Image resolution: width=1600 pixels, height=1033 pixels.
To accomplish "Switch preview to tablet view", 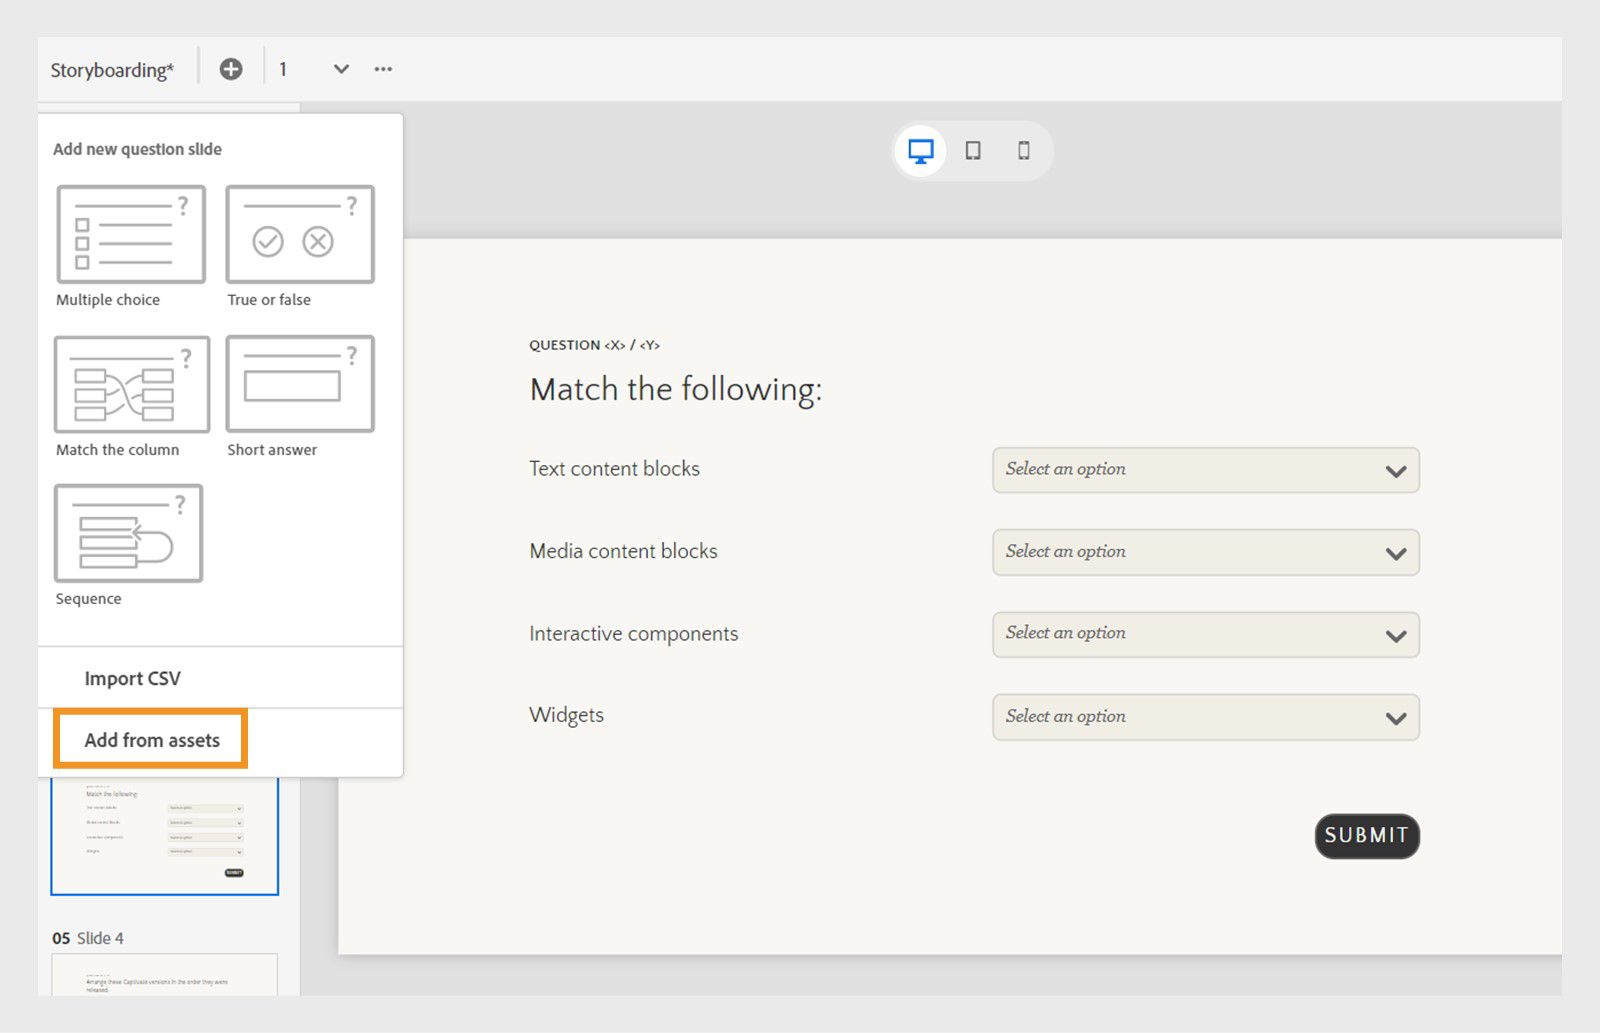I will click(972, 150).
